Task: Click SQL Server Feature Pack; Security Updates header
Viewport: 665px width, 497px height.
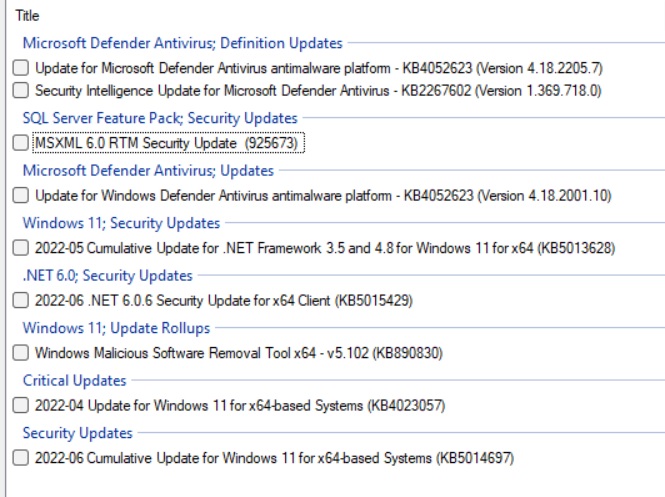Action: [160, 117]
